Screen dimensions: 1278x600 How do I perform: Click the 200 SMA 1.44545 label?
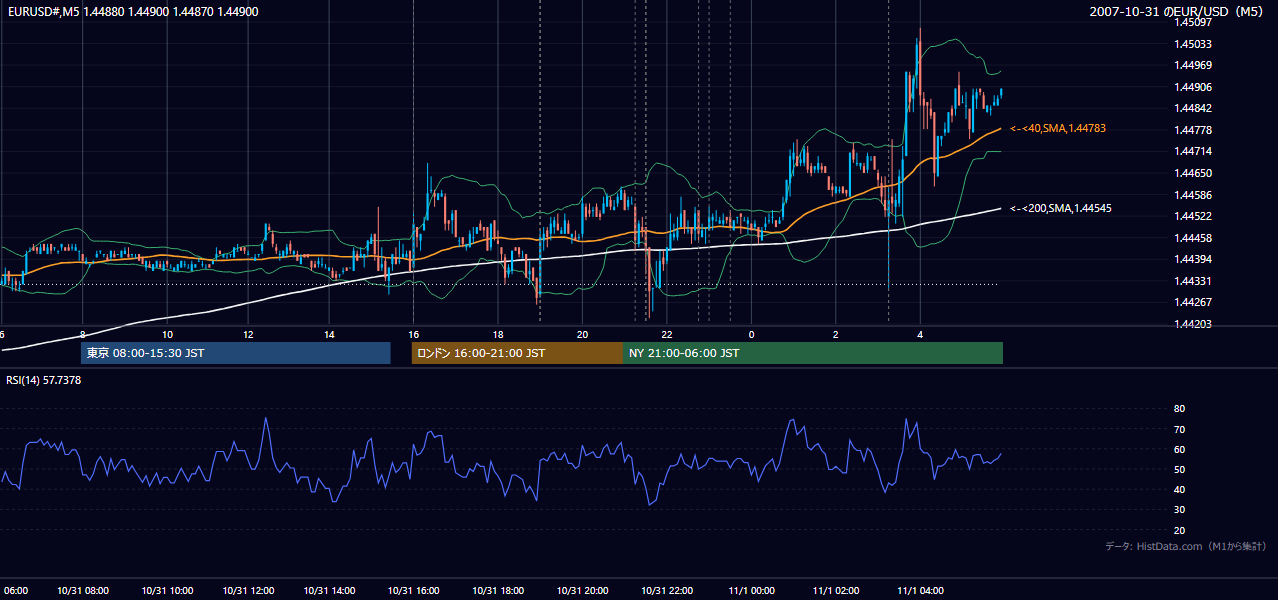click(1061, 209)
